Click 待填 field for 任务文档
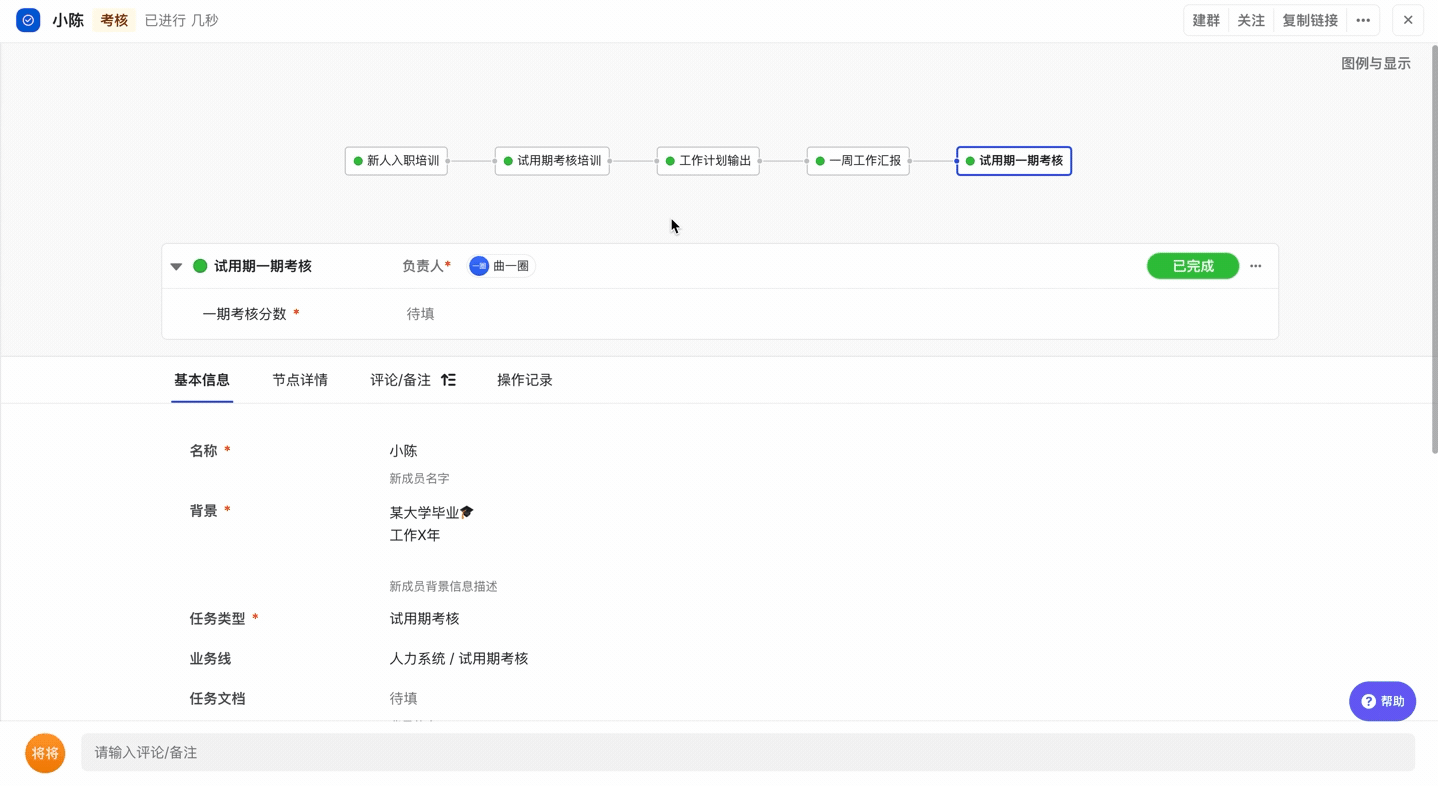The width and height of the screenshot is (1438, 786). pos(403,699)
